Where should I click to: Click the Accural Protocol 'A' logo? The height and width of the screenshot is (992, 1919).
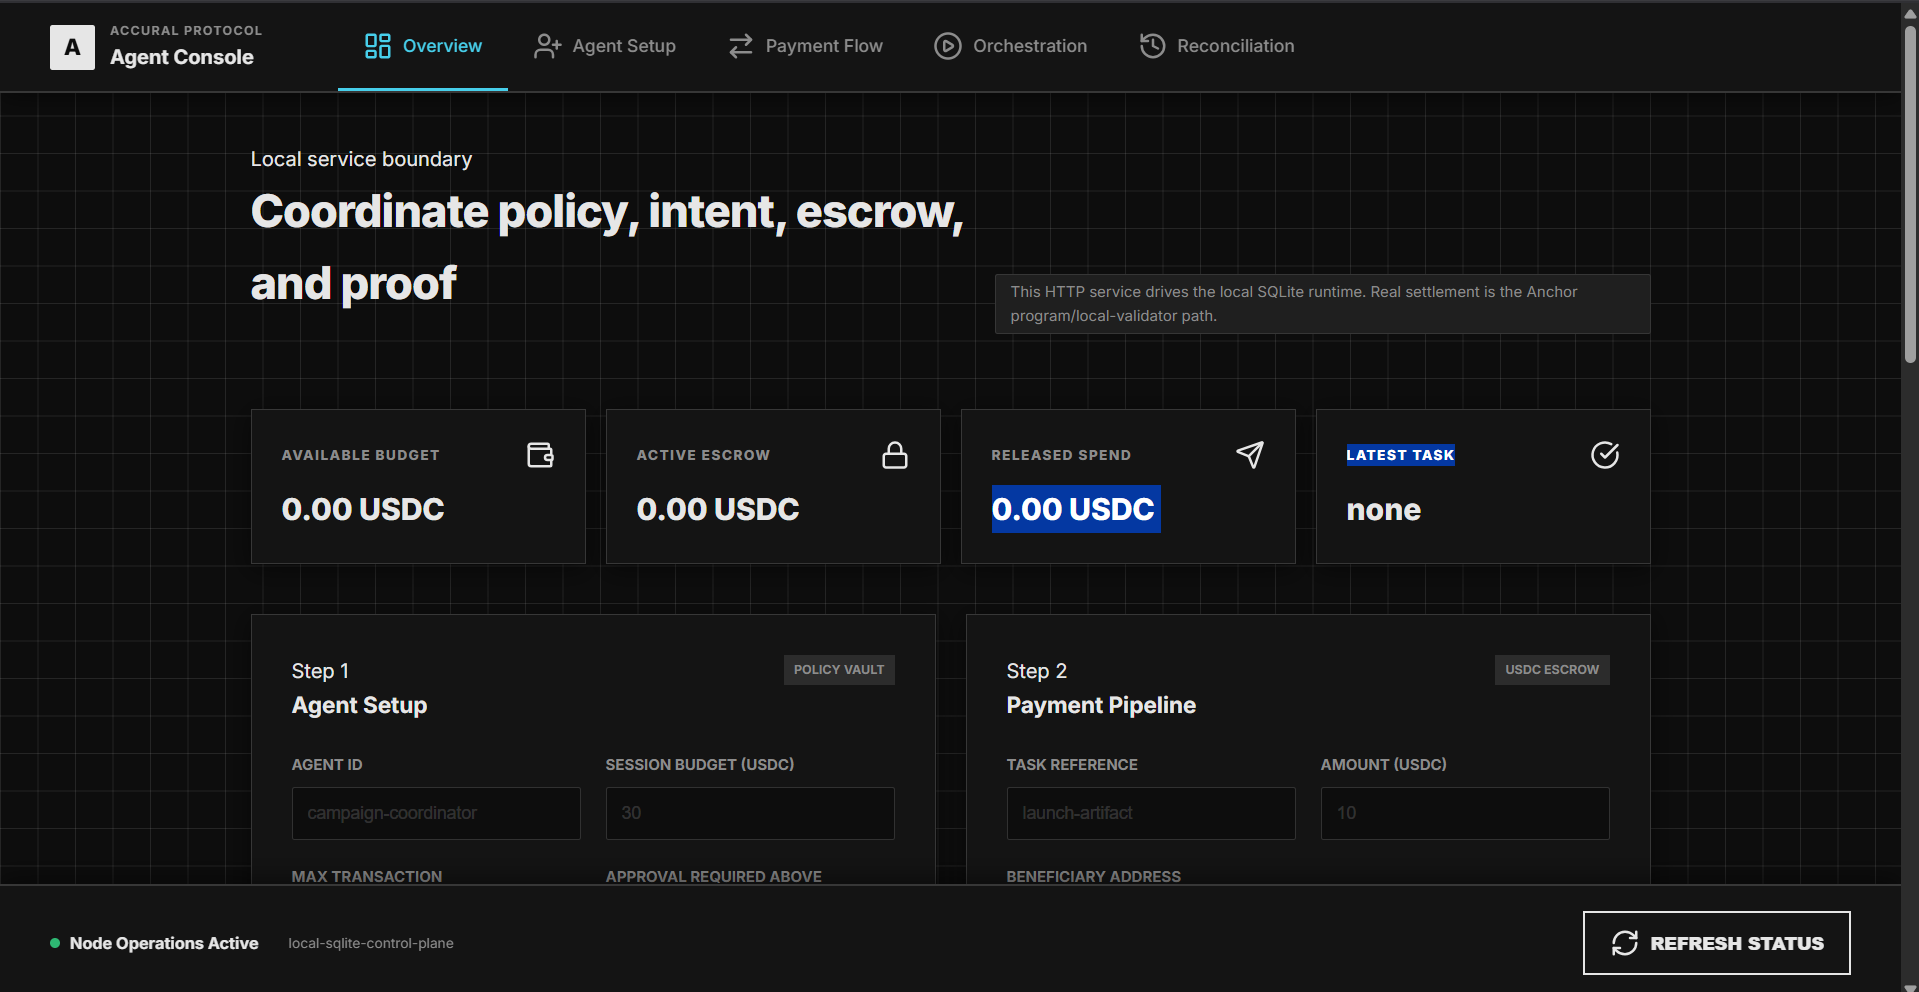click(x=72, y=47)
